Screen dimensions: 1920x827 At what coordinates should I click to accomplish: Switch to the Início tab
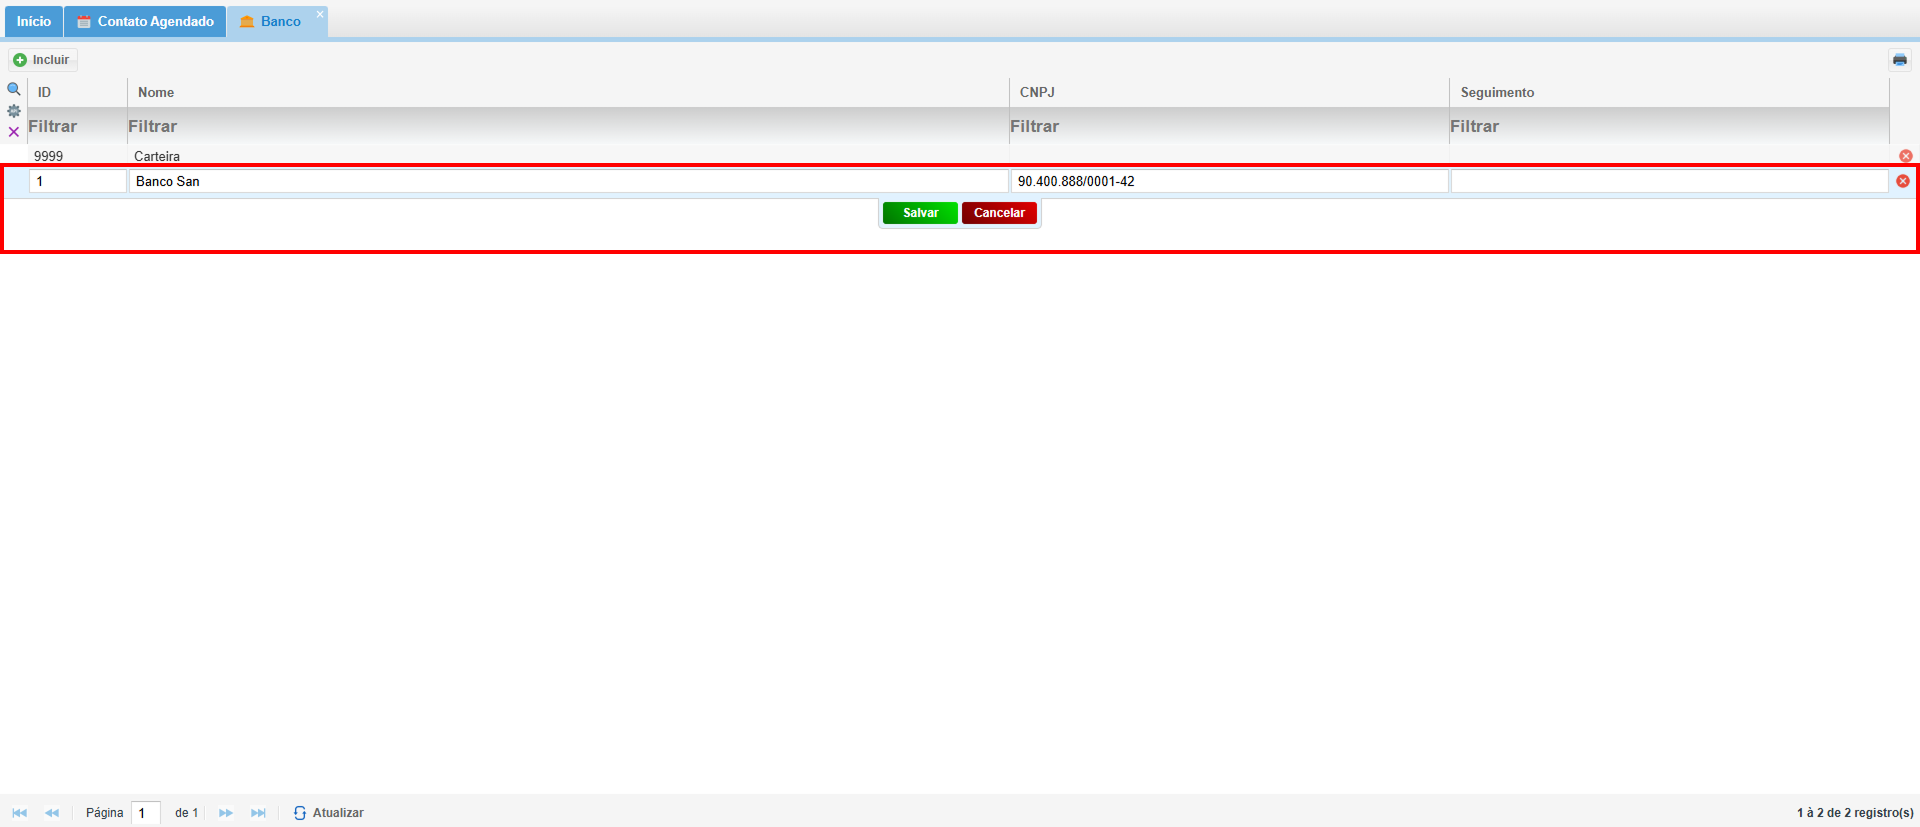click(x=33, y=21)
